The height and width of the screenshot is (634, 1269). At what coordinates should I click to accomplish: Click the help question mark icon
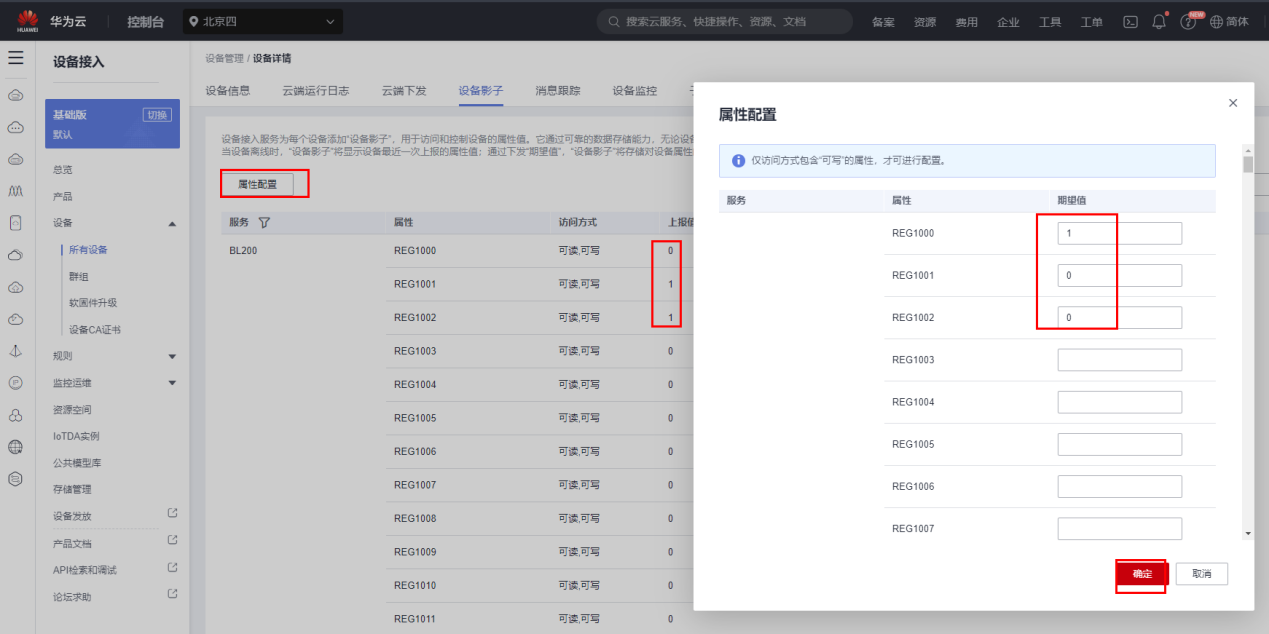[x=1188, y=22]
